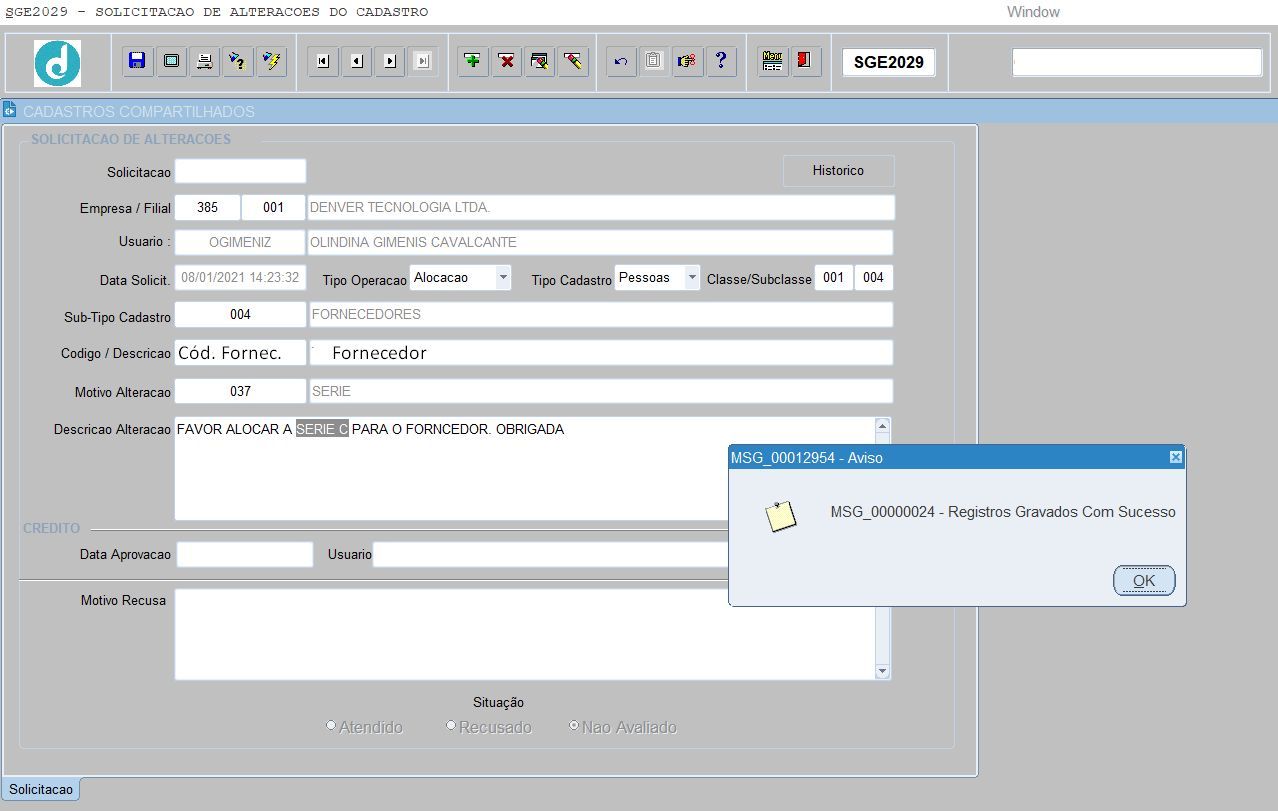Click the Motivo Recusa text area
This screenshot has height=811, width=1278.
(524, 634)
